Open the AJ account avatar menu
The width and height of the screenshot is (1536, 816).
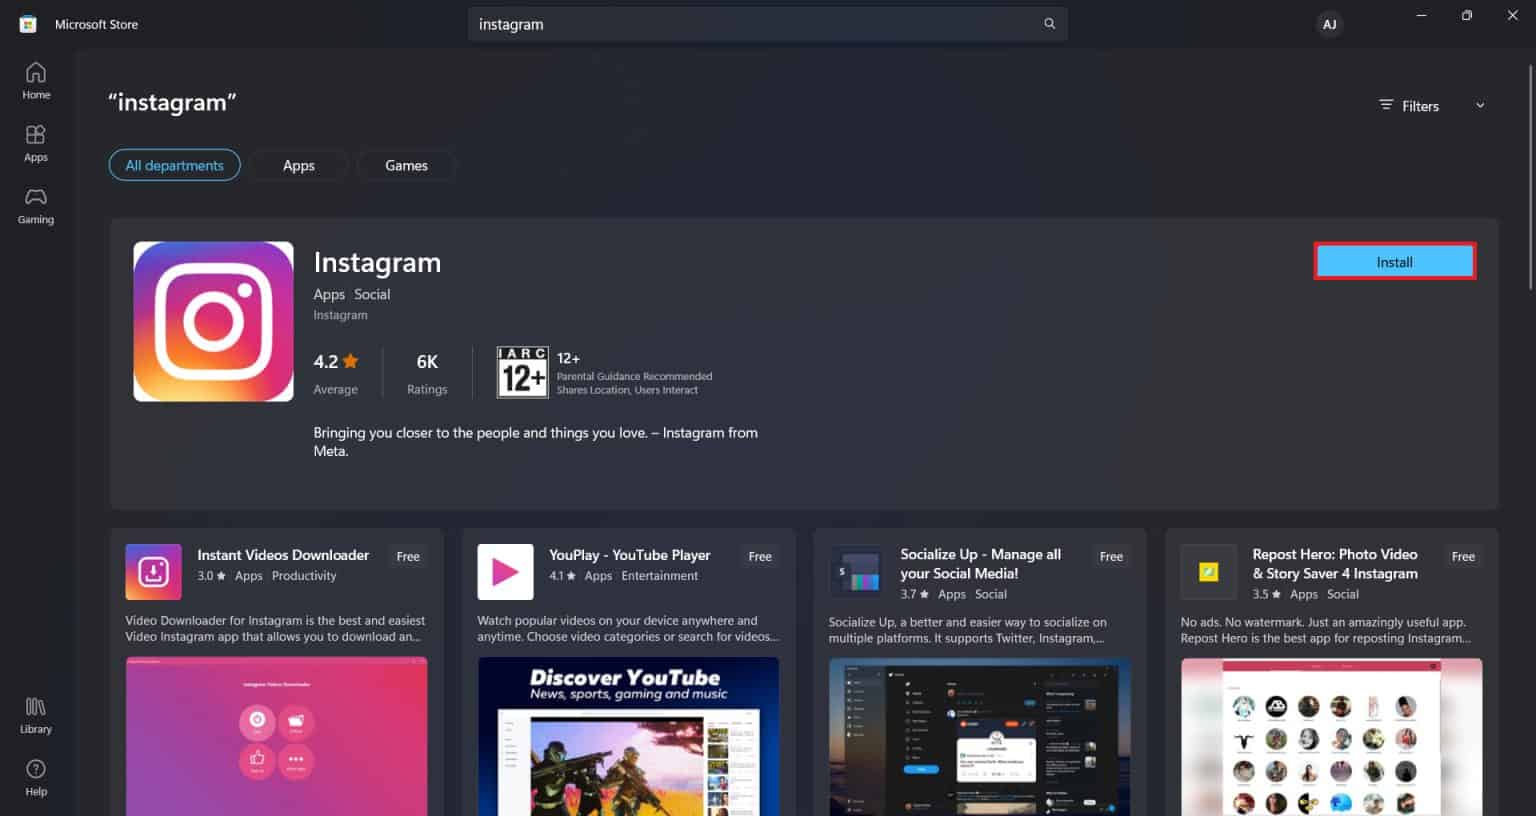[1330, 23]
